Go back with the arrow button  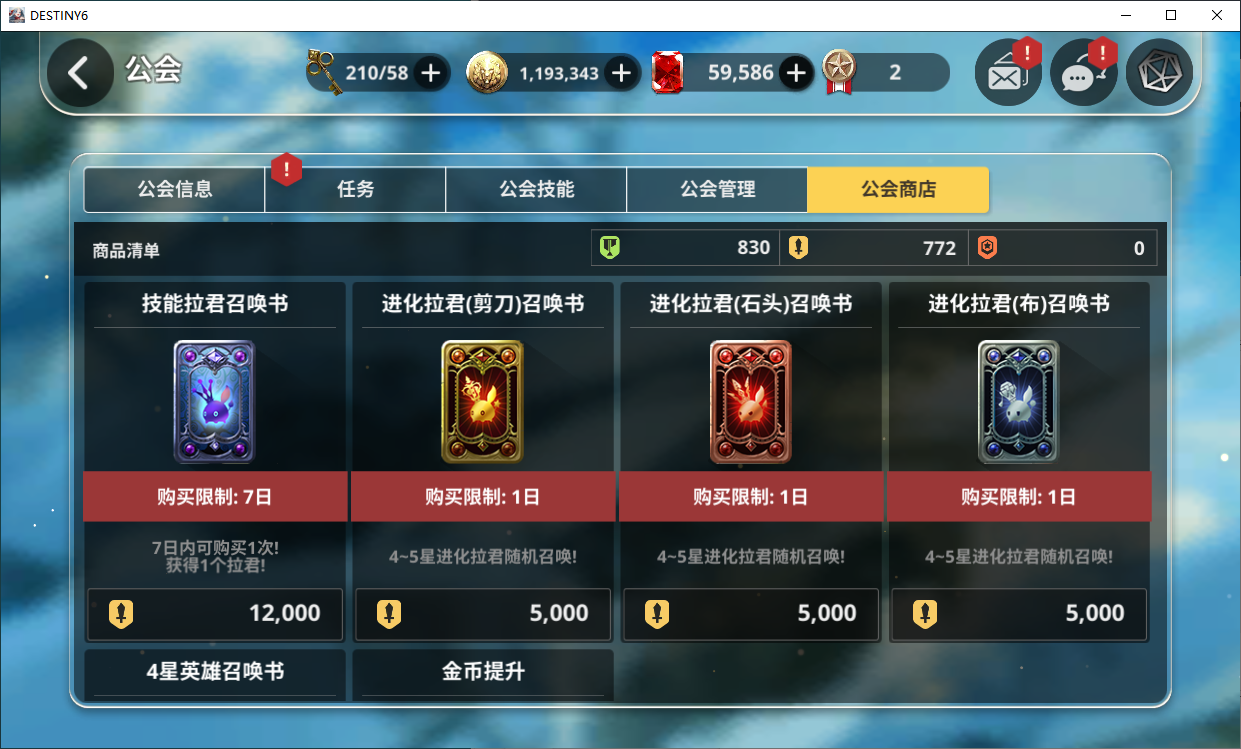point(80,73)
